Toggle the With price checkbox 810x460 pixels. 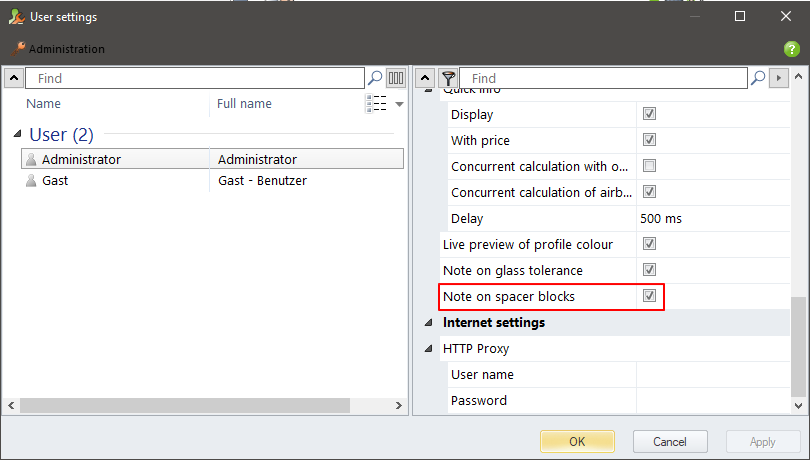point(649,140)
